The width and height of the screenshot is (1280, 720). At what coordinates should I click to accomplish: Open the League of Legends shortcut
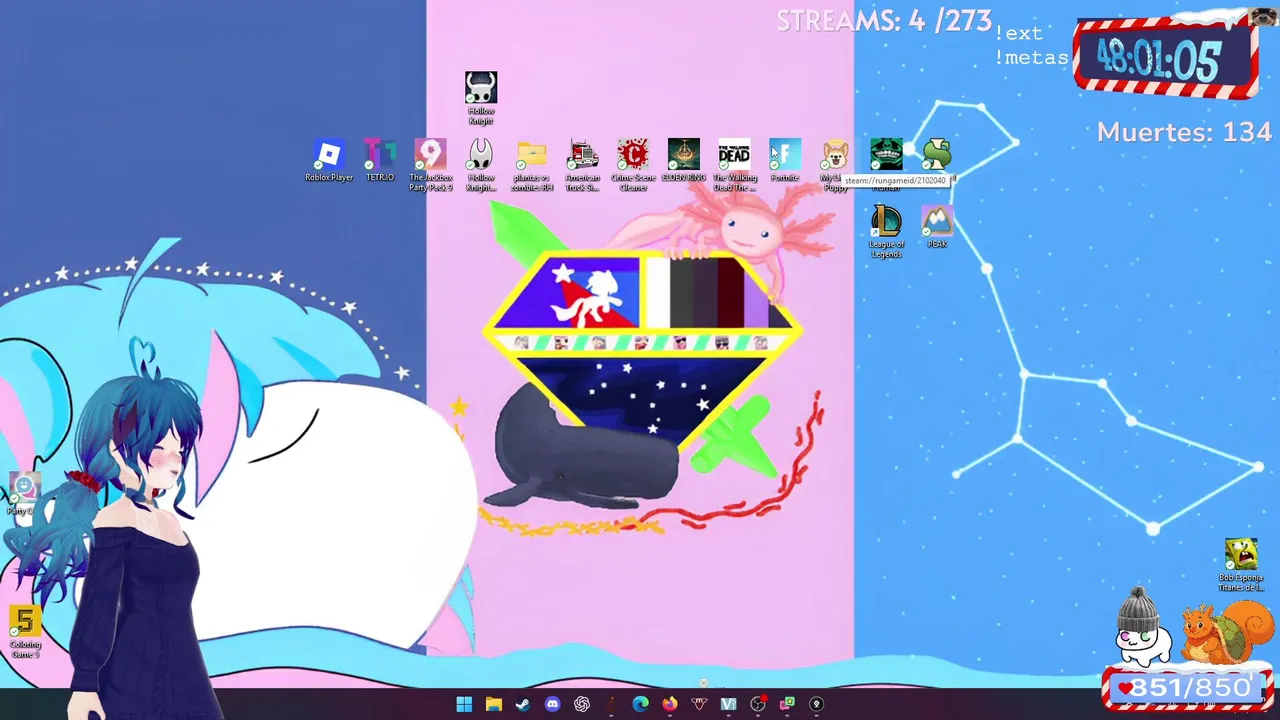click(x=886, y=232)
